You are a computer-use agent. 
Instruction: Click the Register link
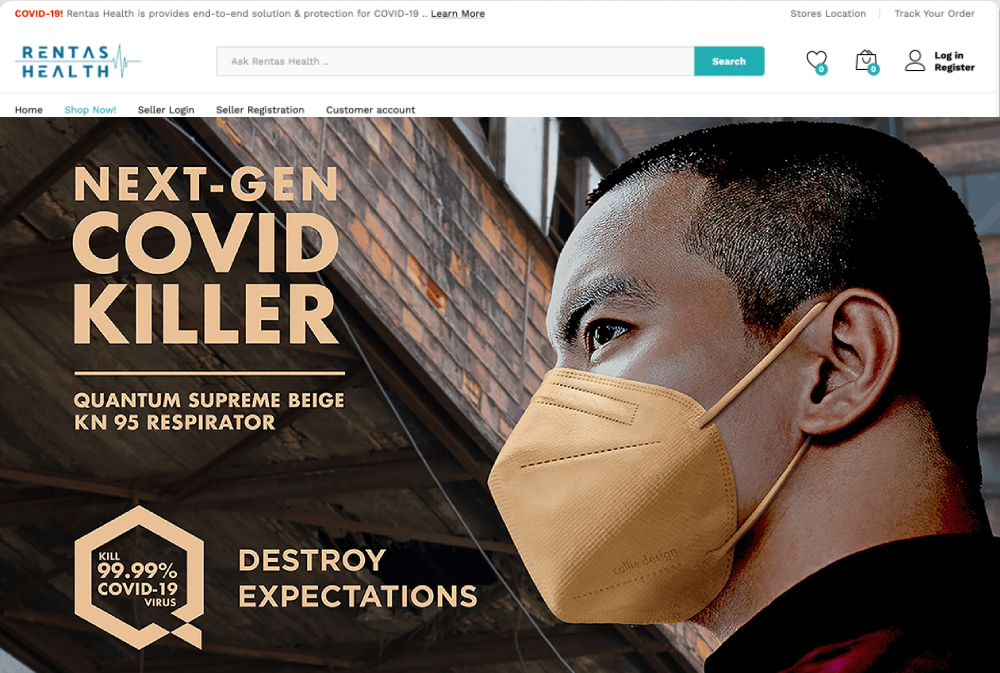[x=954, y=67]
